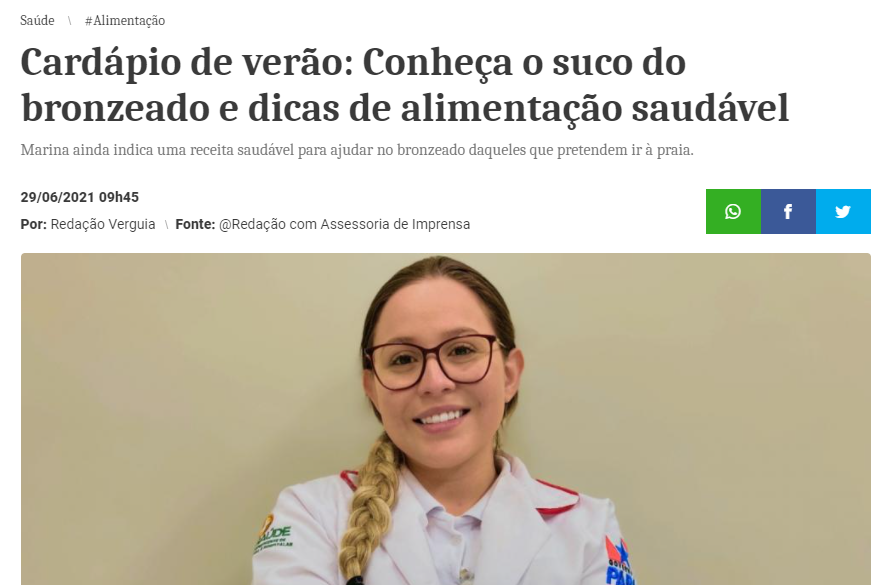
Task: Click the breadcrumb separator after Saúde
Action: click(69, 21)
